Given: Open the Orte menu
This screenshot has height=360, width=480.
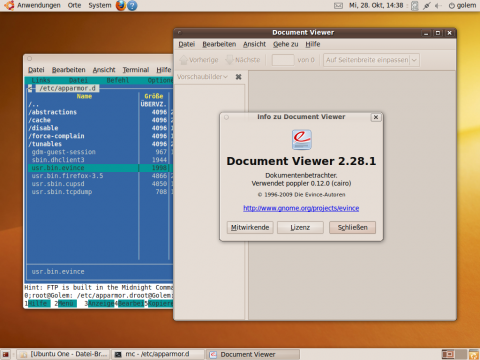Looking at the screenshot, I should click(74, 5).
